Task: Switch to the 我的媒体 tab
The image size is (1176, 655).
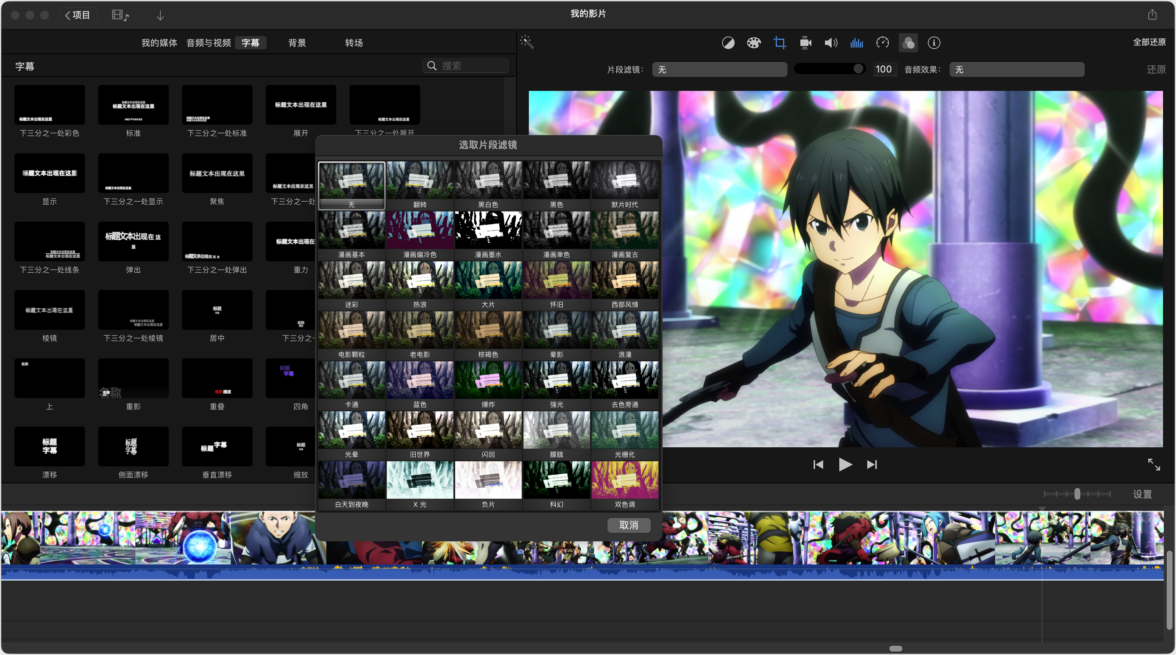Action: tap(159, 43)
